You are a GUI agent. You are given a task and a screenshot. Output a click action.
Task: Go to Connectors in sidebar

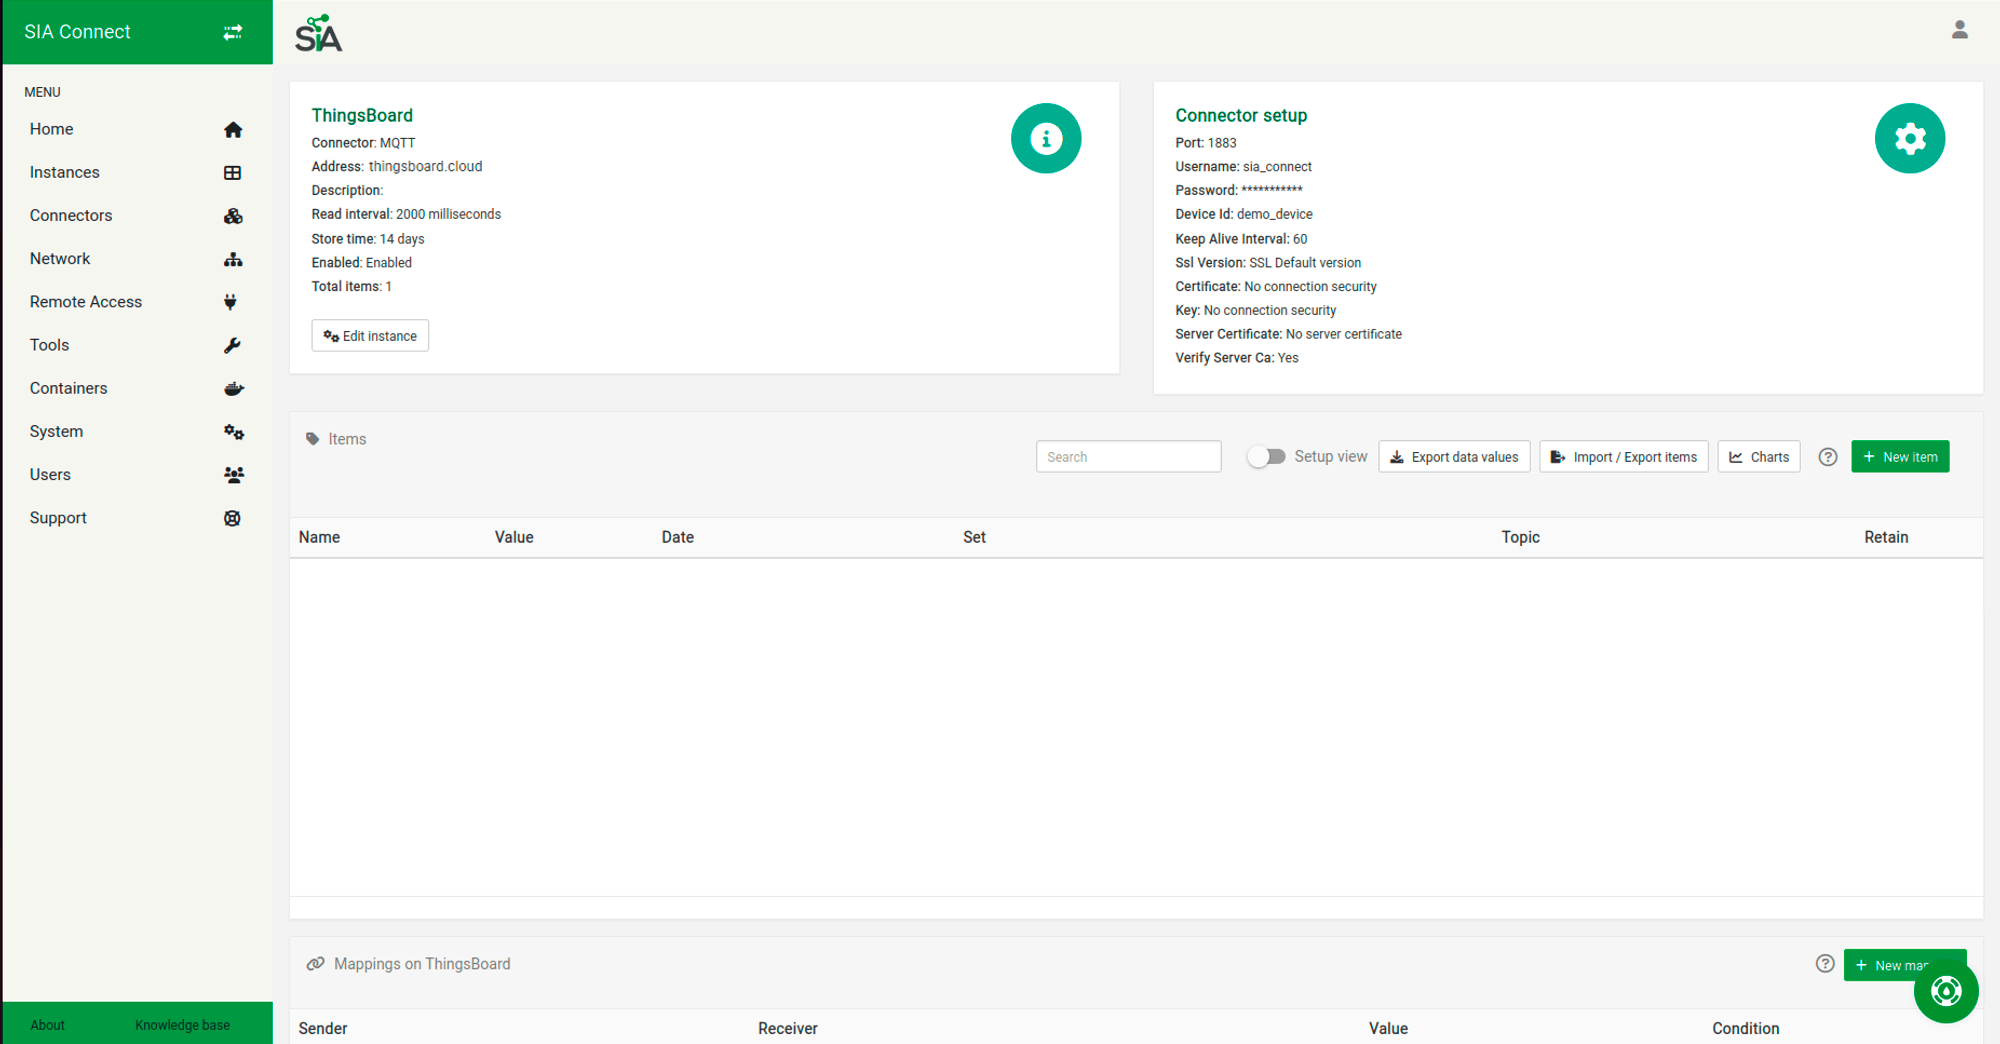71,215
